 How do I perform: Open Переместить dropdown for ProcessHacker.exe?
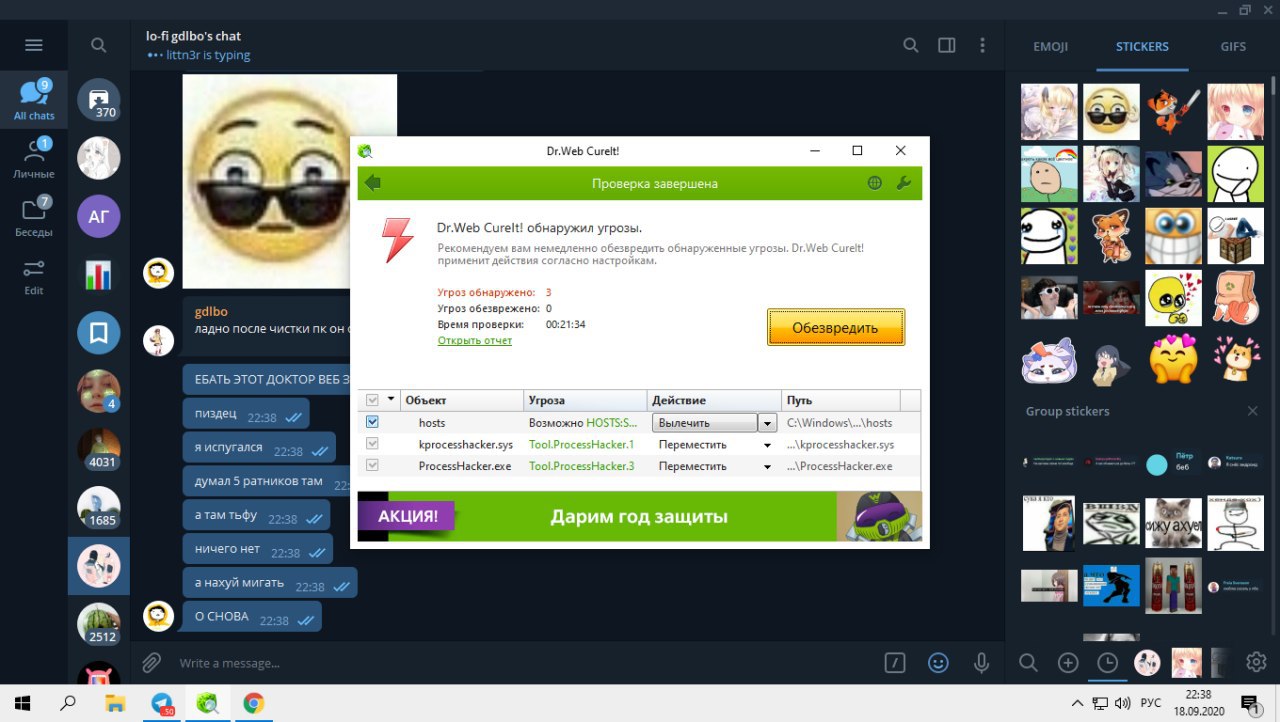(x=767, y=467)
